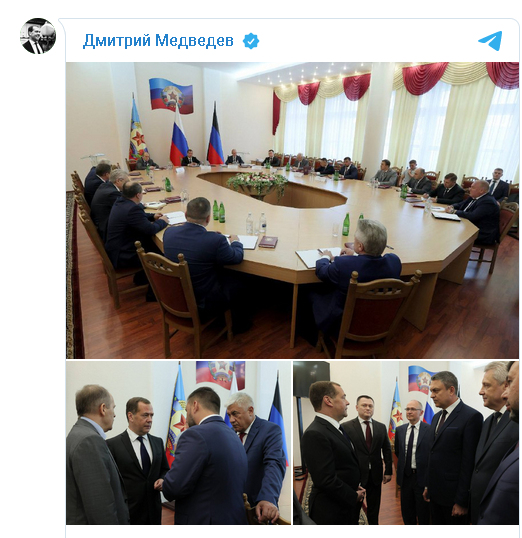Click the blue verified checkmark badge
Viewport: 522px width, 538px height.
click(251, 41)
